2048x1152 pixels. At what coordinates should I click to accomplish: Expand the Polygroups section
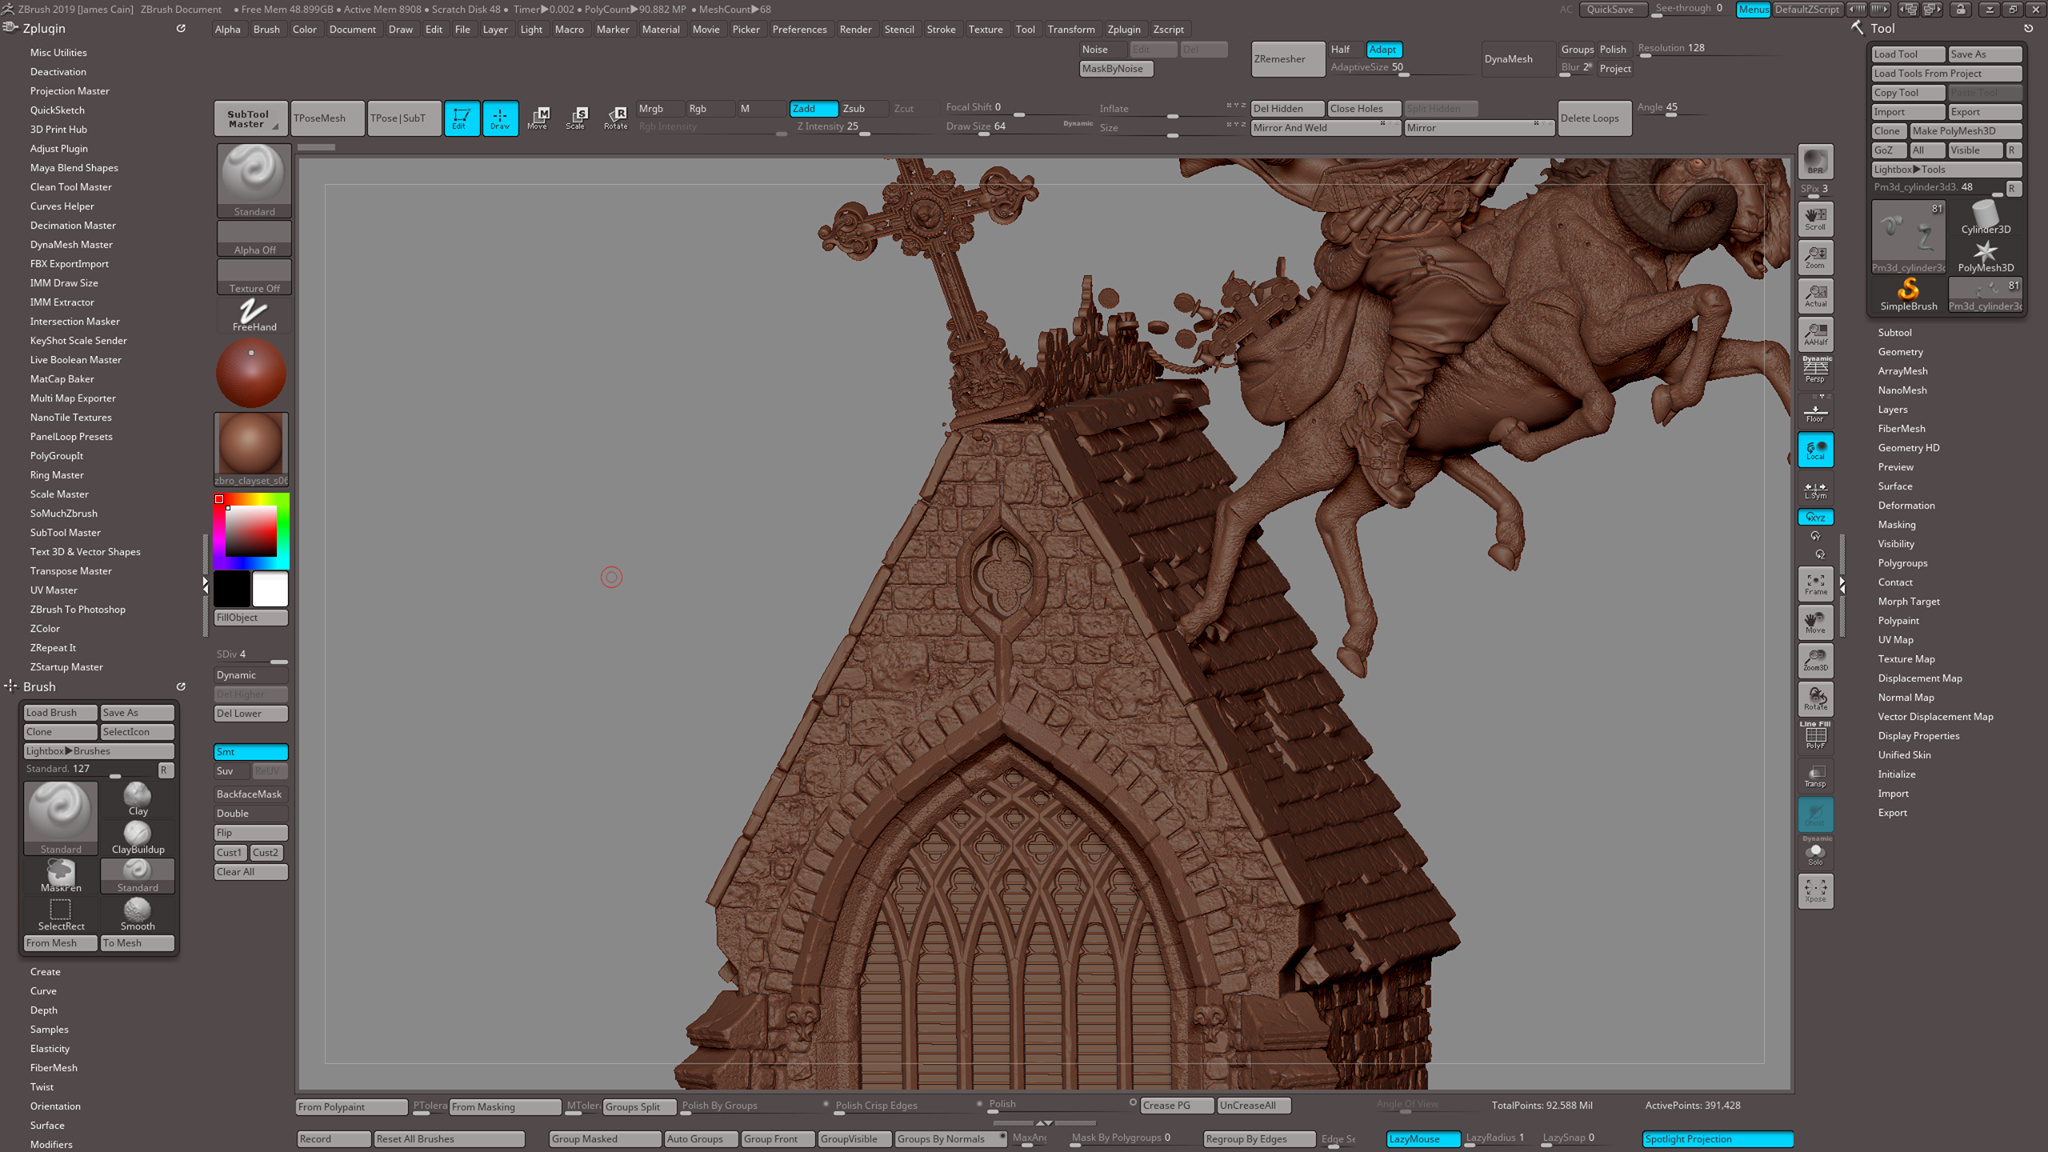[x=1902, y=563]
